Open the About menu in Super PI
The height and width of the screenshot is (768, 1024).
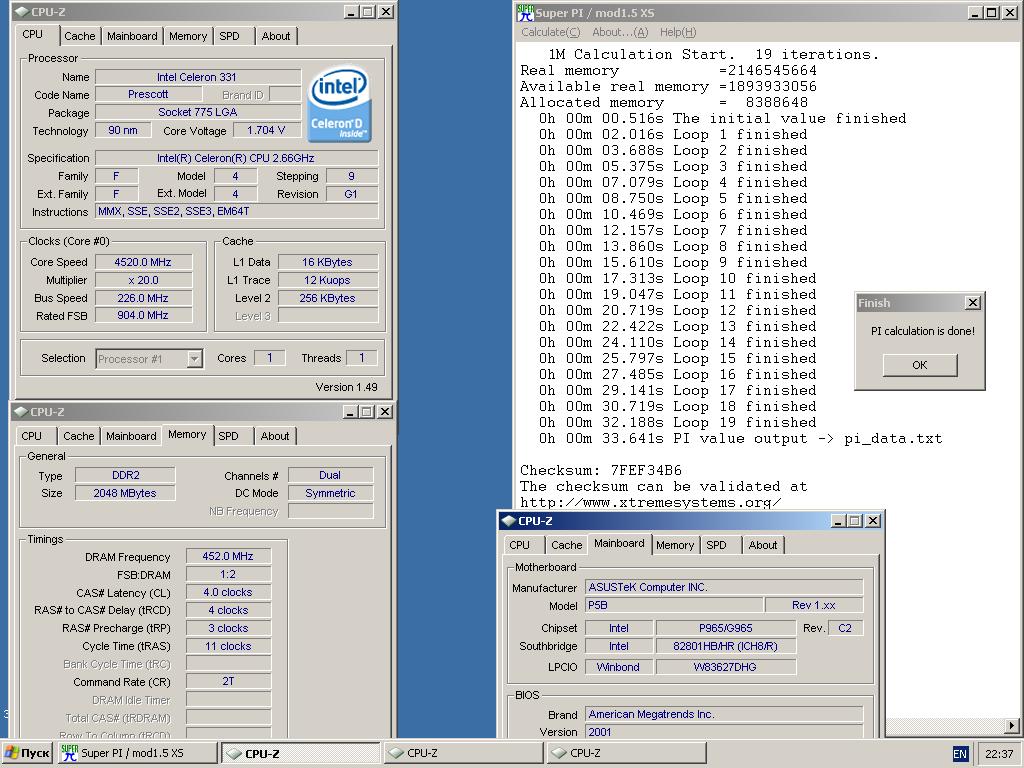620,32
